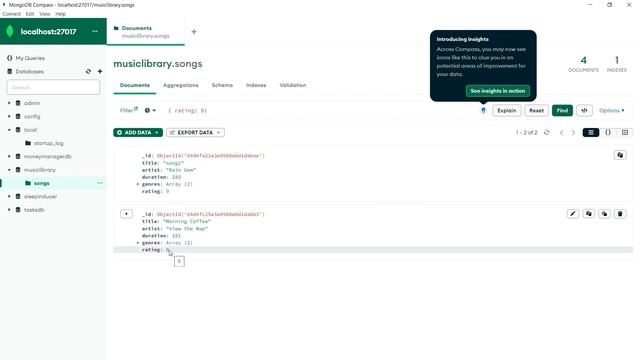Refresh the documents result list
This screenshot has height=360, width=640.
pyautogui.click(x=547, y=133)
